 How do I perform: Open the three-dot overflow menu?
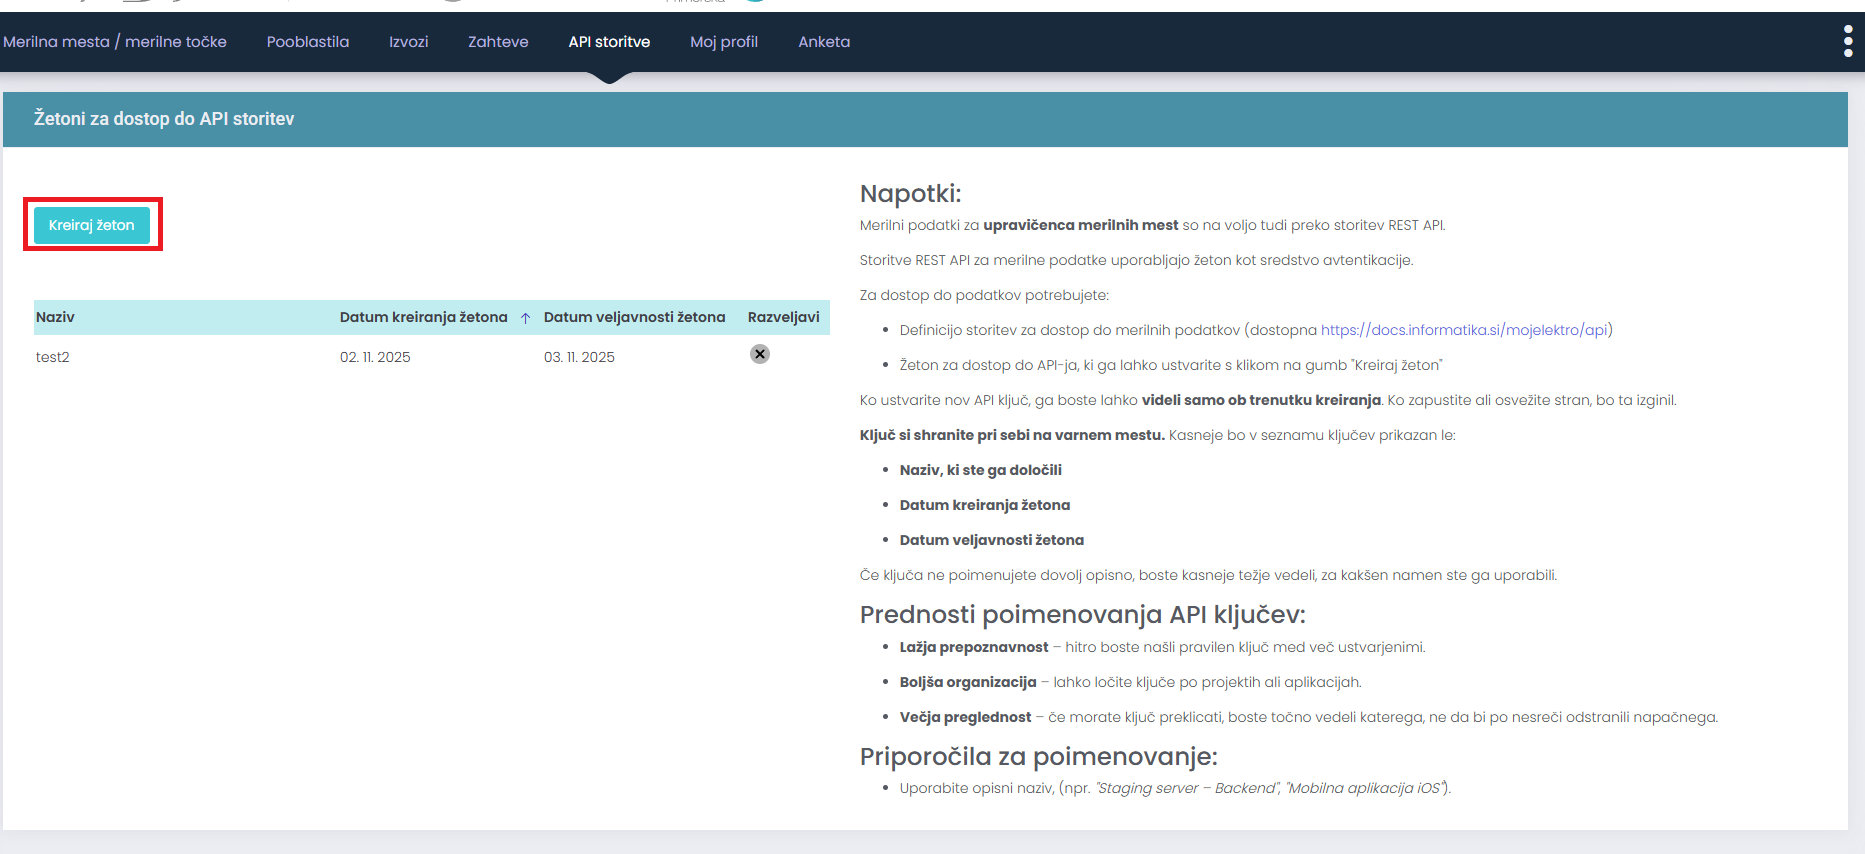click(1847, 41)
